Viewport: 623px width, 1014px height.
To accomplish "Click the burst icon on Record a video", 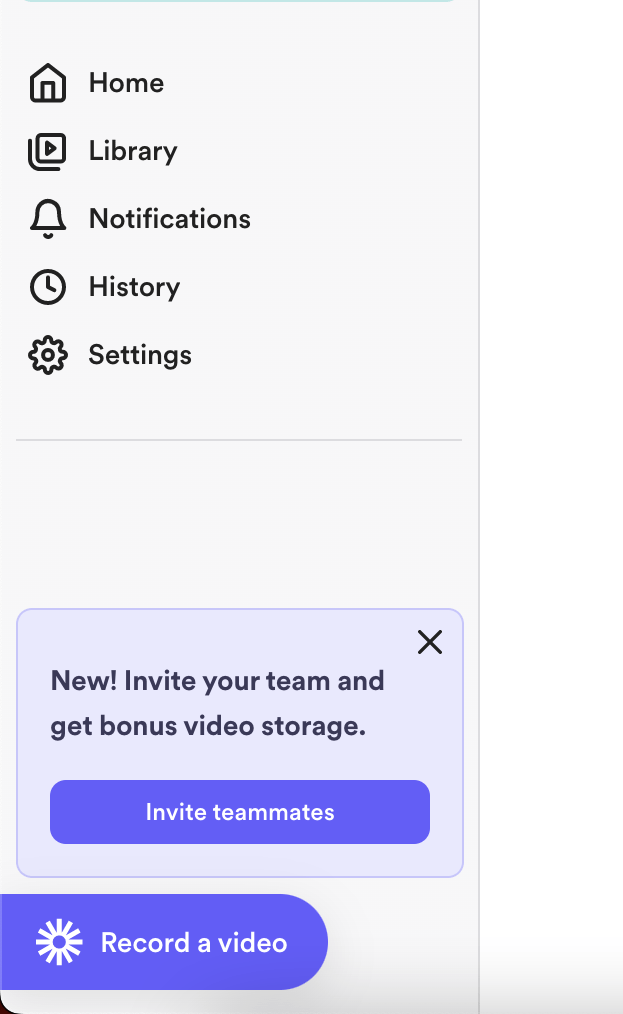I will (x=58, y=941).
